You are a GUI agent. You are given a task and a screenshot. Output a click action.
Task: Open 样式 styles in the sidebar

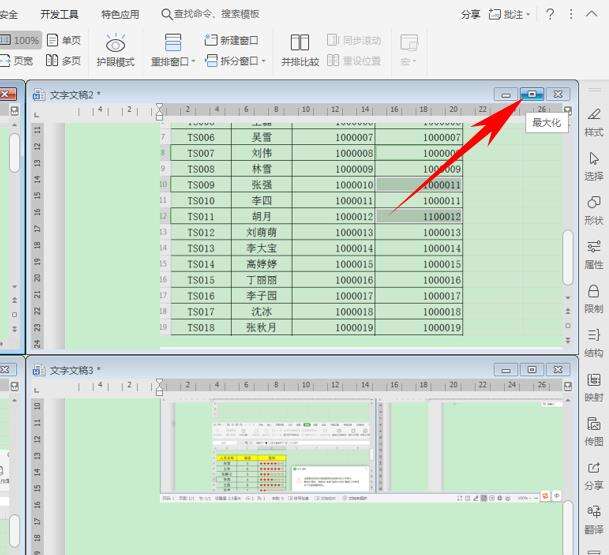point(594,122)
